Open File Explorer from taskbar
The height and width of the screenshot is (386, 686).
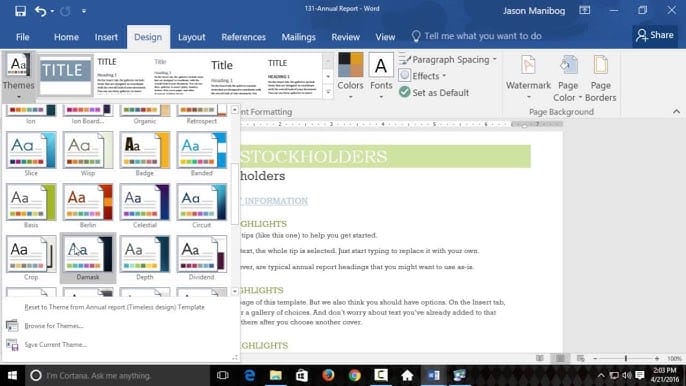coord(276,375)
